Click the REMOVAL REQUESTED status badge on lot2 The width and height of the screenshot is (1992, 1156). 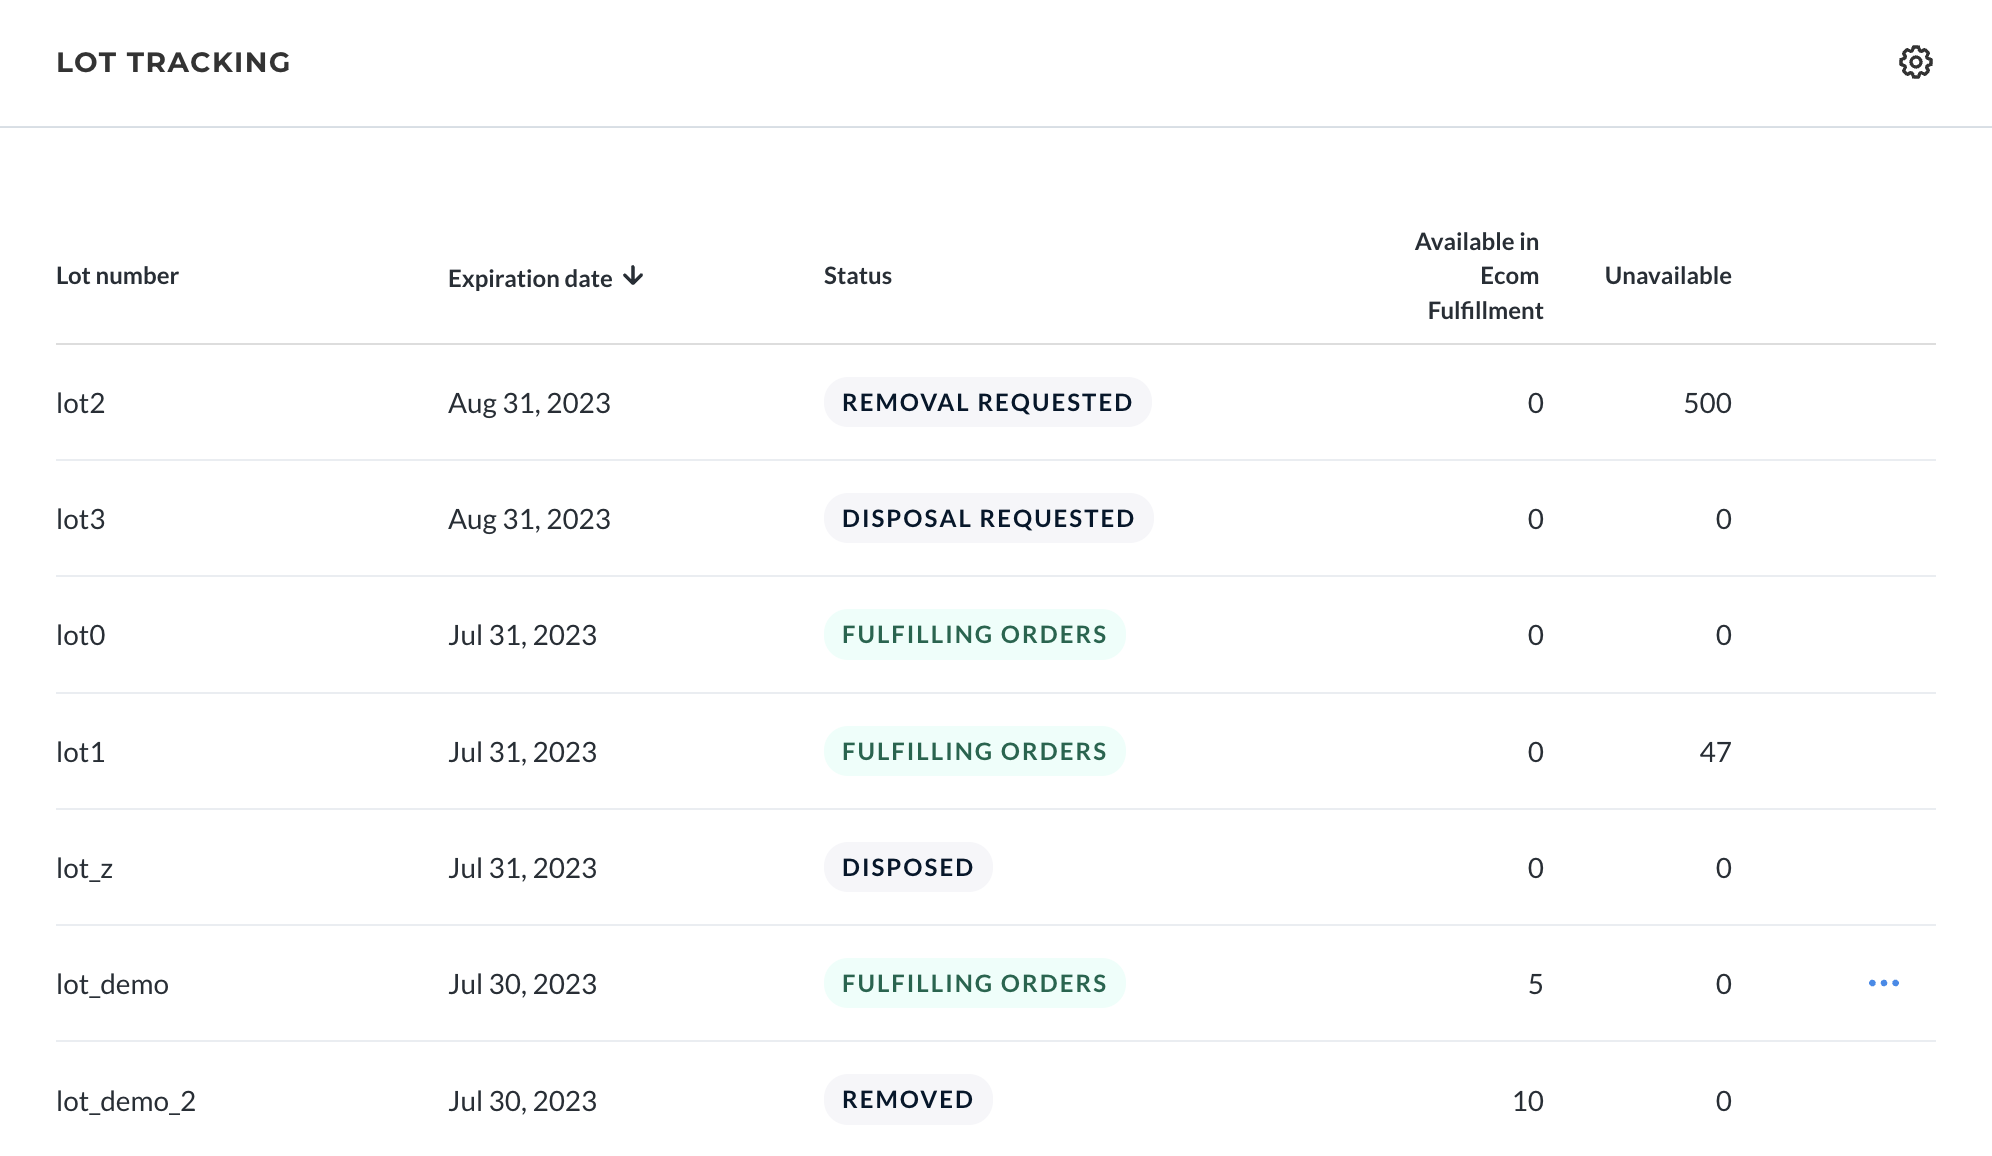click(x=987, y=402)
